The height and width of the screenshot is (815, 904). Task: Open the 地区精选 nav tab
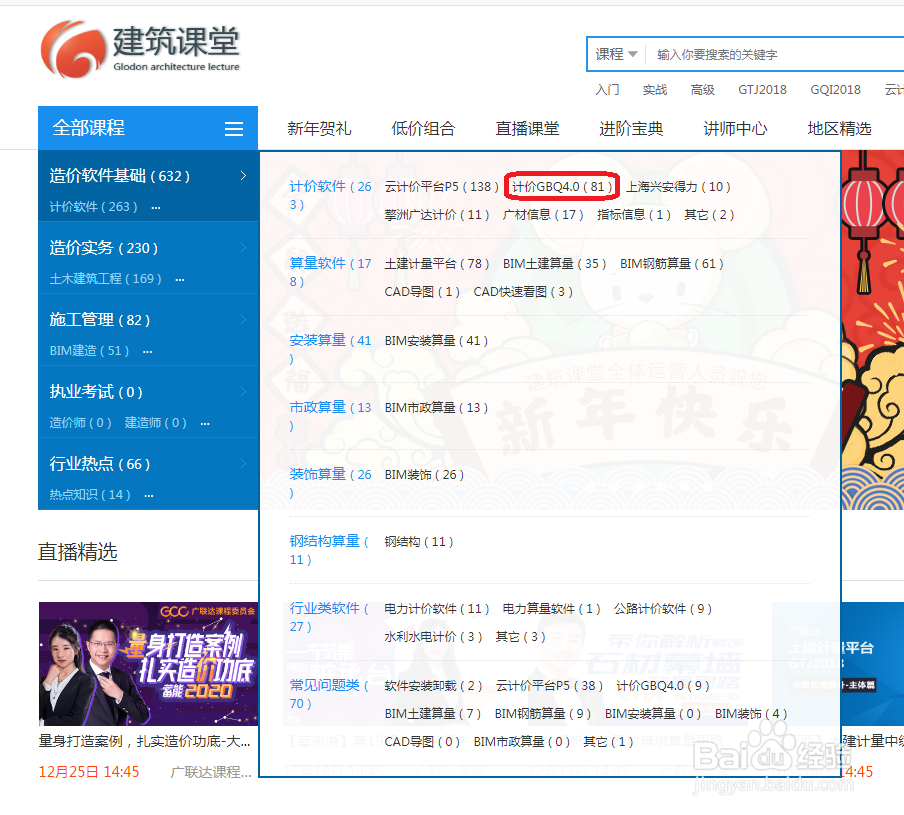[839, 129]
